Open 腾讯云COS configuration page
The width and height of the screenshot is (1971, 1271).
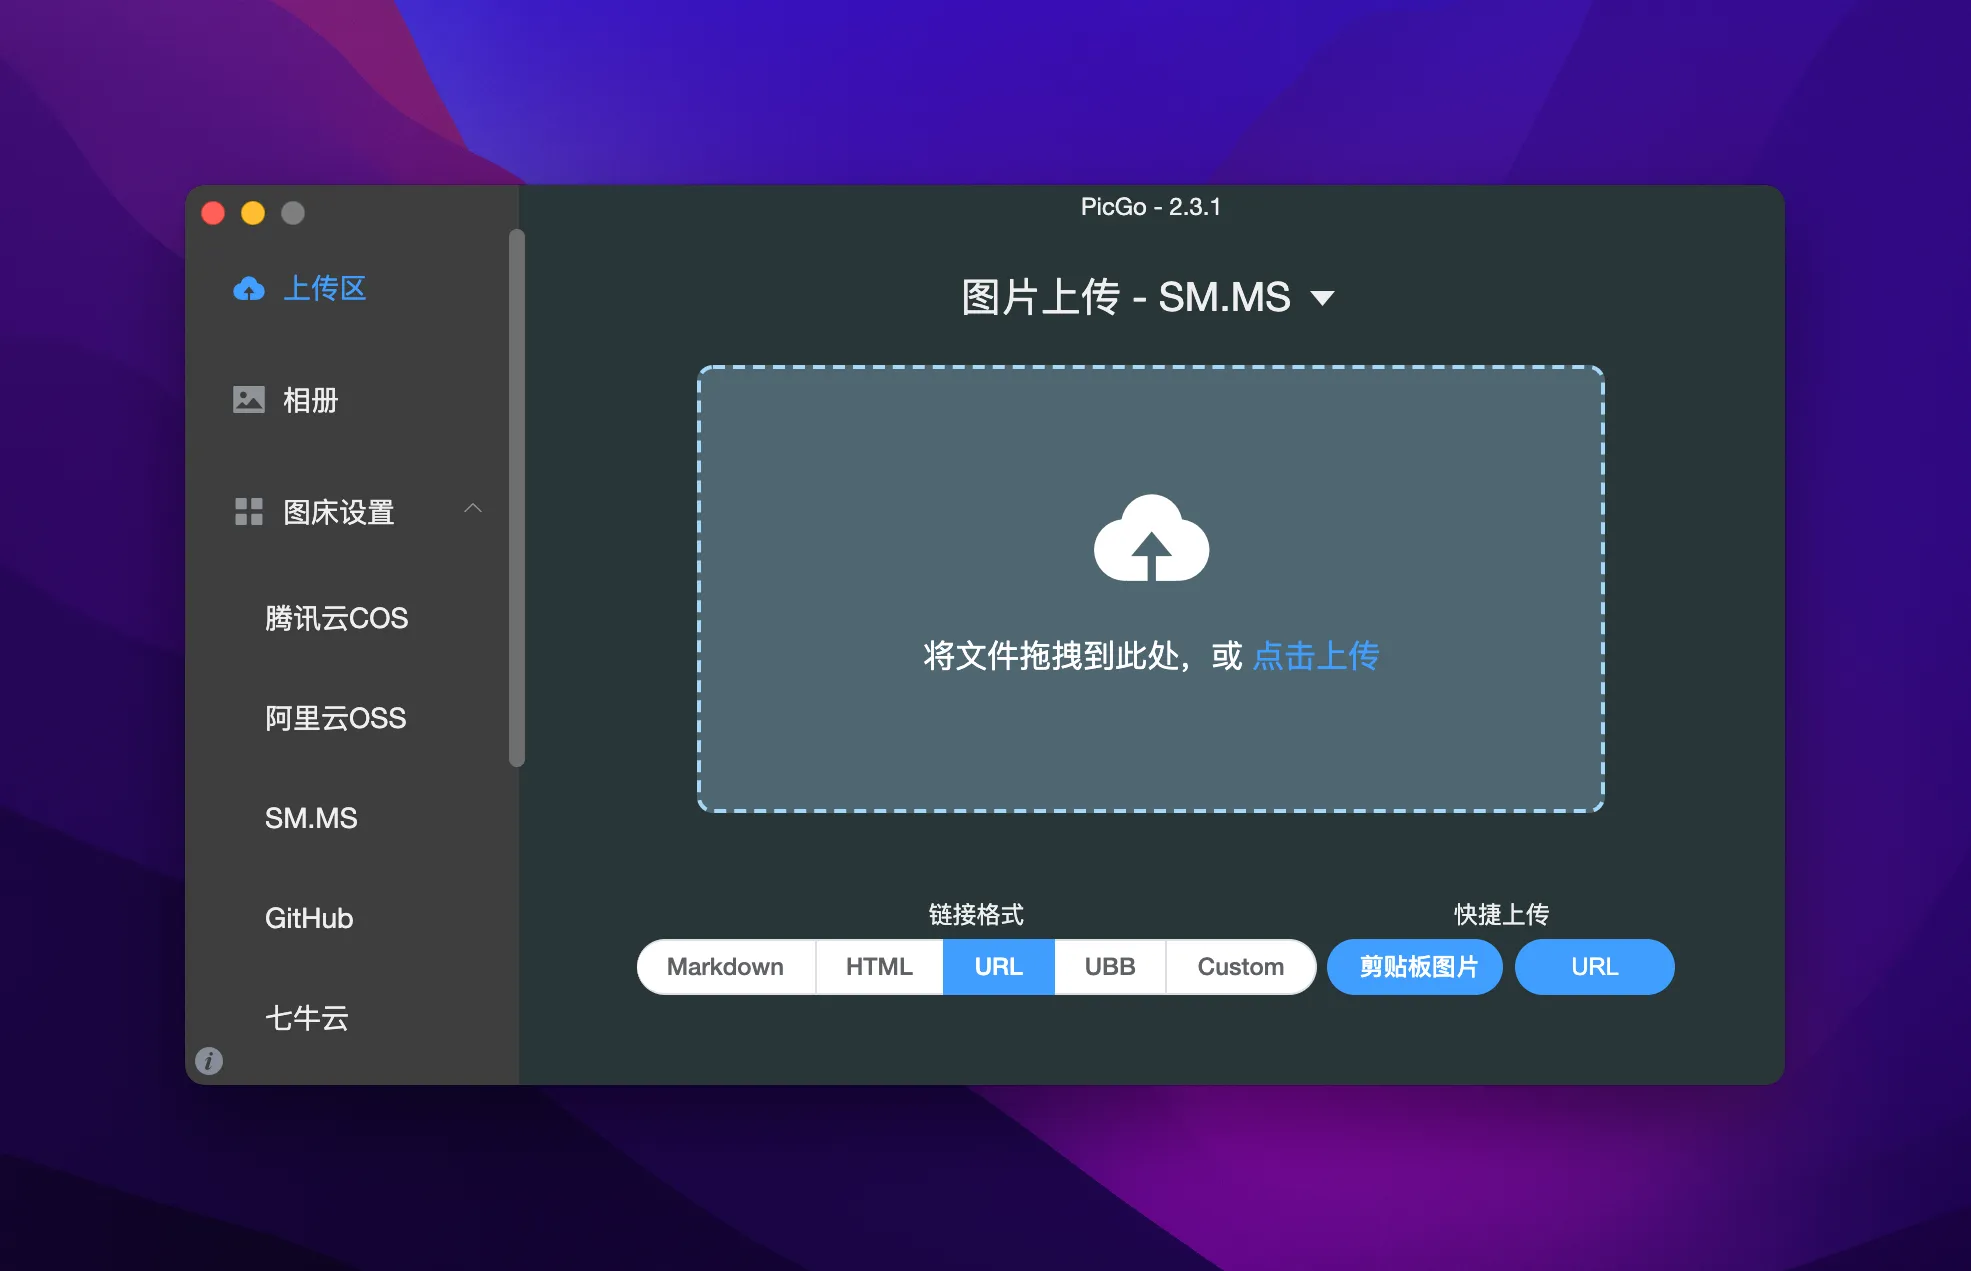[336, 618]
